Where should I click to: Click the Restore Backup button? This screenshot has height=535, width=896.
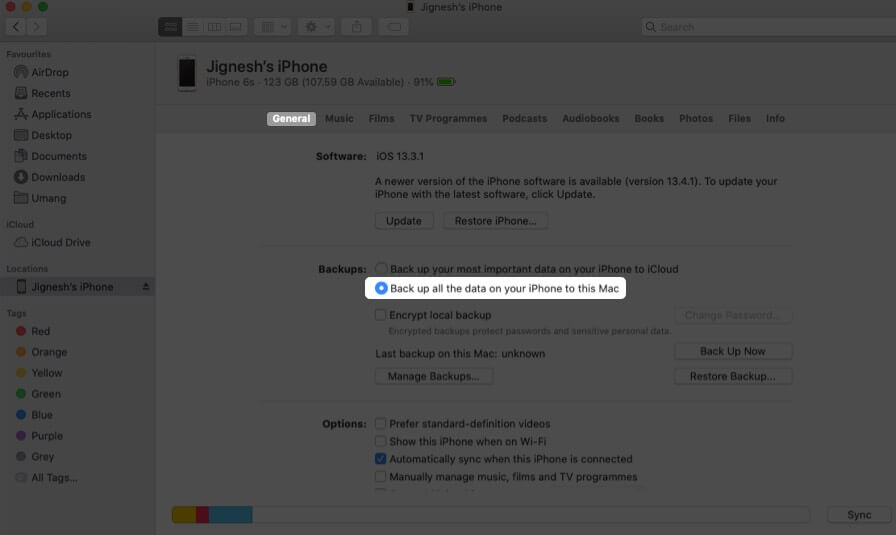(x=733, y=376)
